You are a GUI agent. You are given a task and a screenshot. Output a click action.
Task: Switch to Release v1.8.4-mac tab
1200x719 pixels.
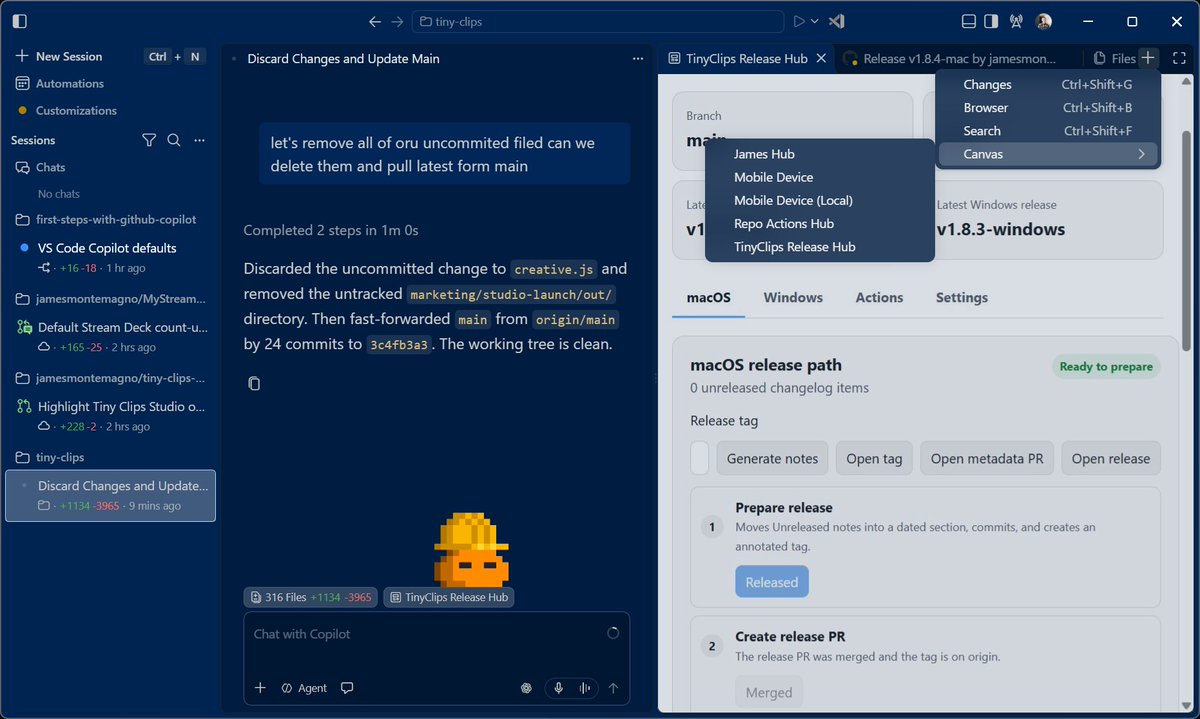(961, 58)
